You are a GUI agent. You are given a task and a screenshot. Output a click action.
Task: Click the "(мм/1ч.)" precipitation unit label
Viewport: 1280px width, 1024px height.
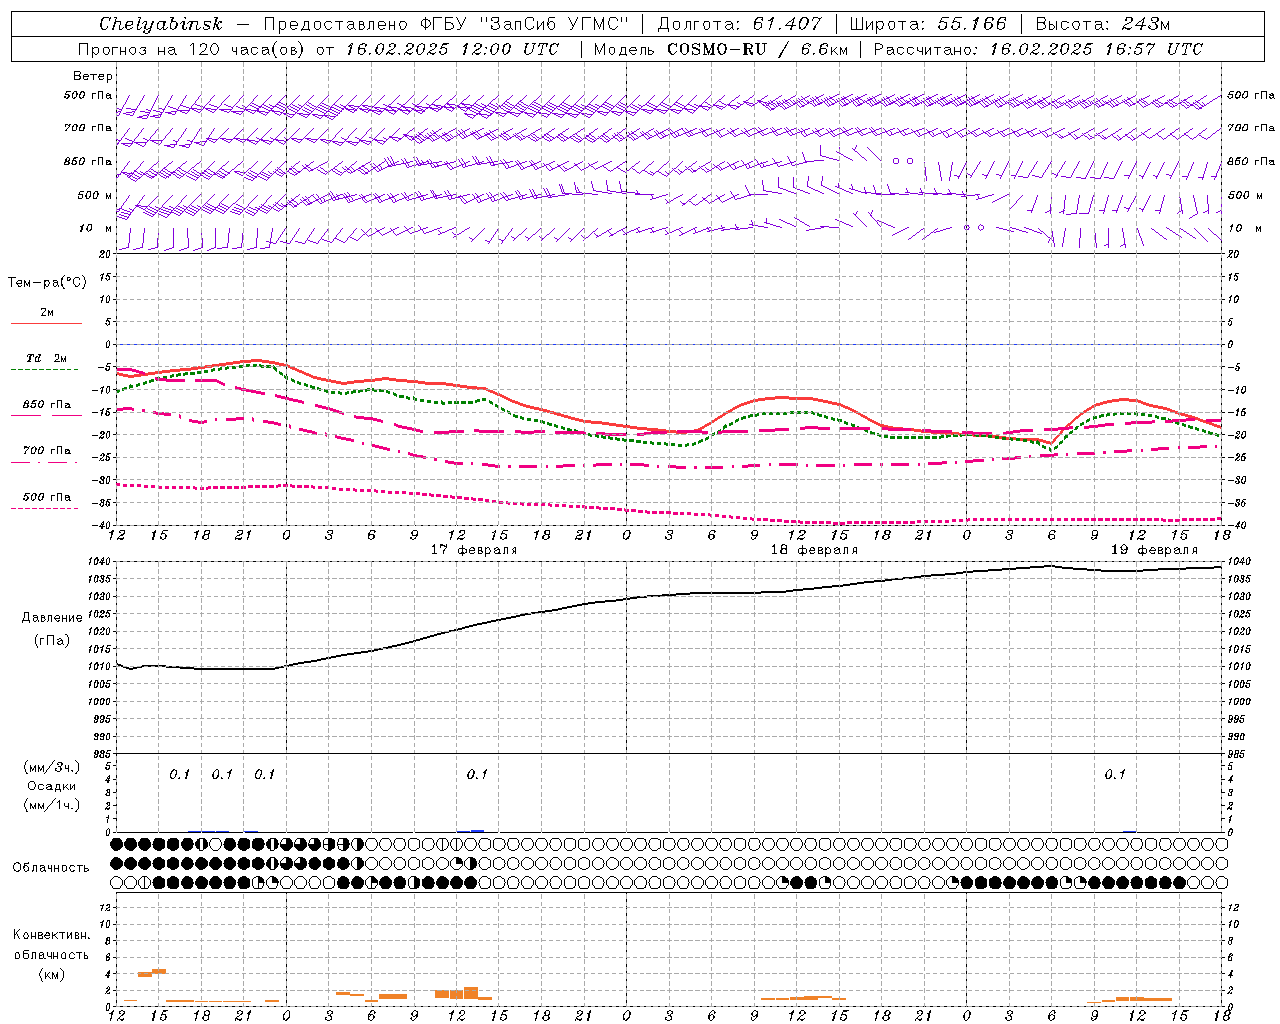point(52,805)
